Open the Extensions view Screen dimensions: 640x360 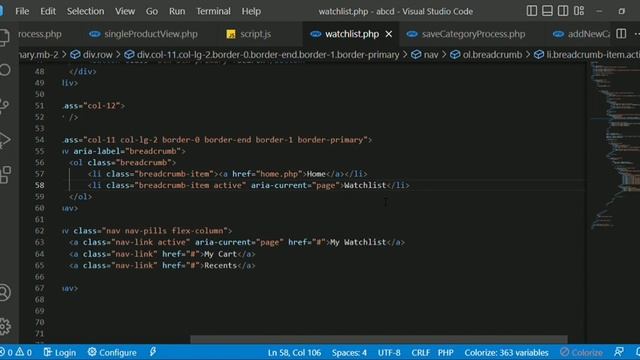5,175
